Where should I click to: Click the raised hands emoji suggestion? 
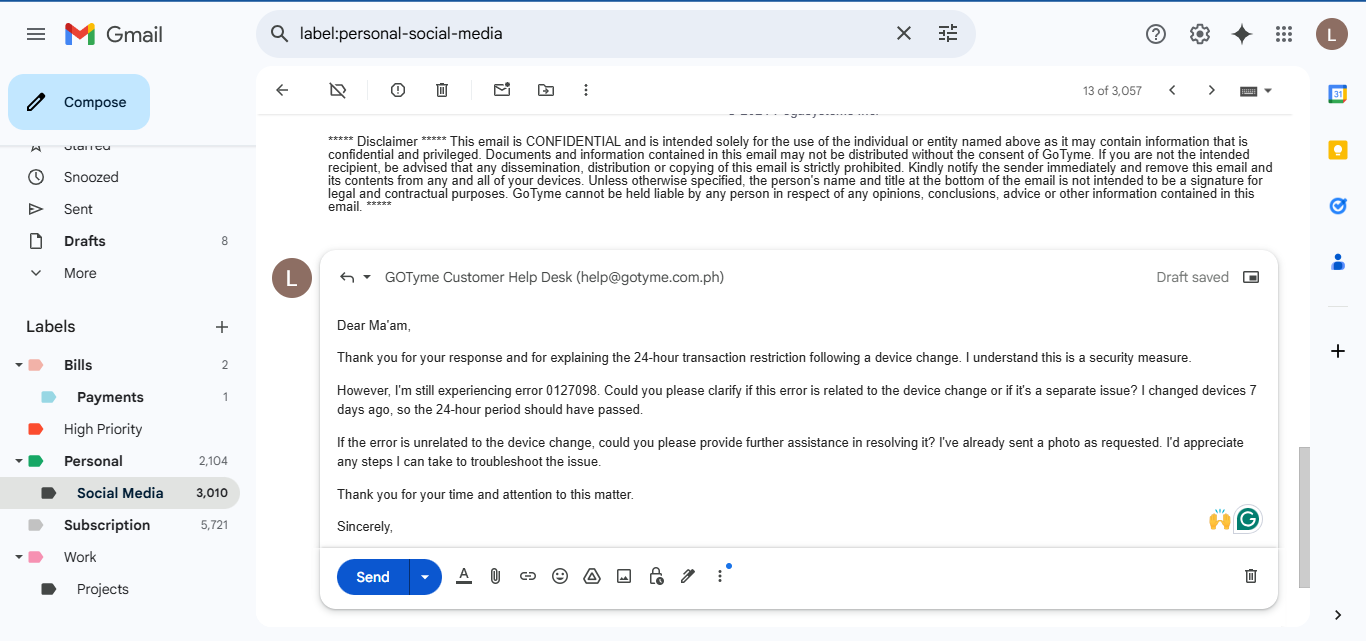pyautogui.click(x=1220, y=519)
